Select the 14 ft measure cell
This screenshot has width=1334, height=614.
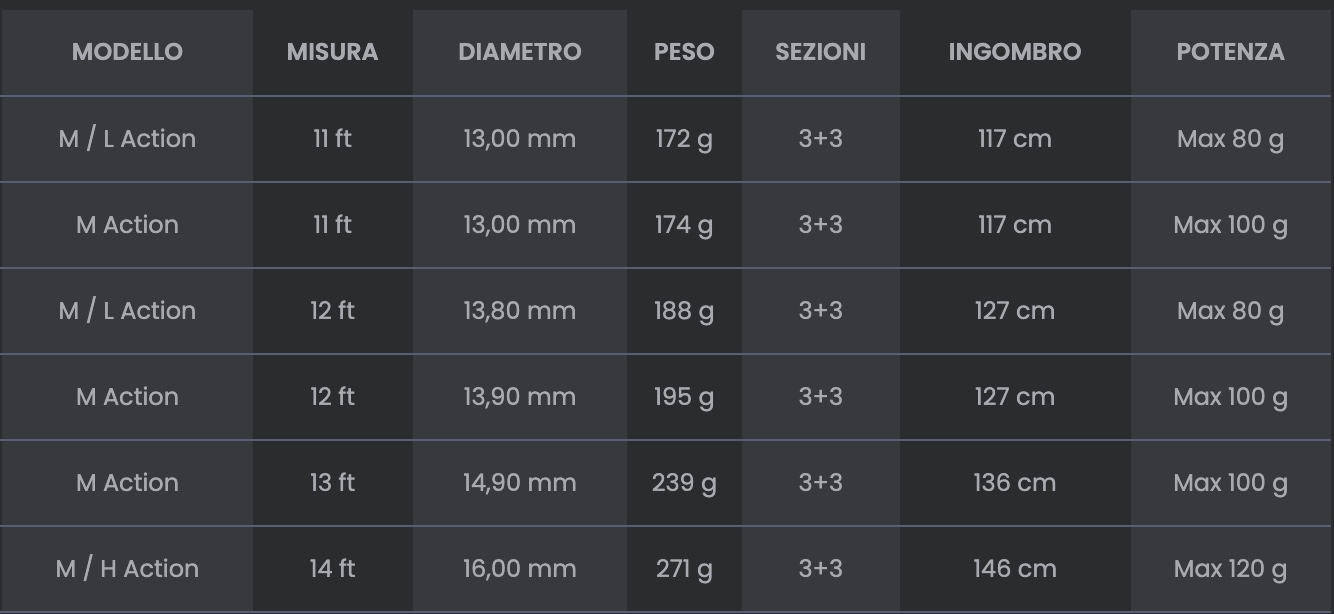332,569
